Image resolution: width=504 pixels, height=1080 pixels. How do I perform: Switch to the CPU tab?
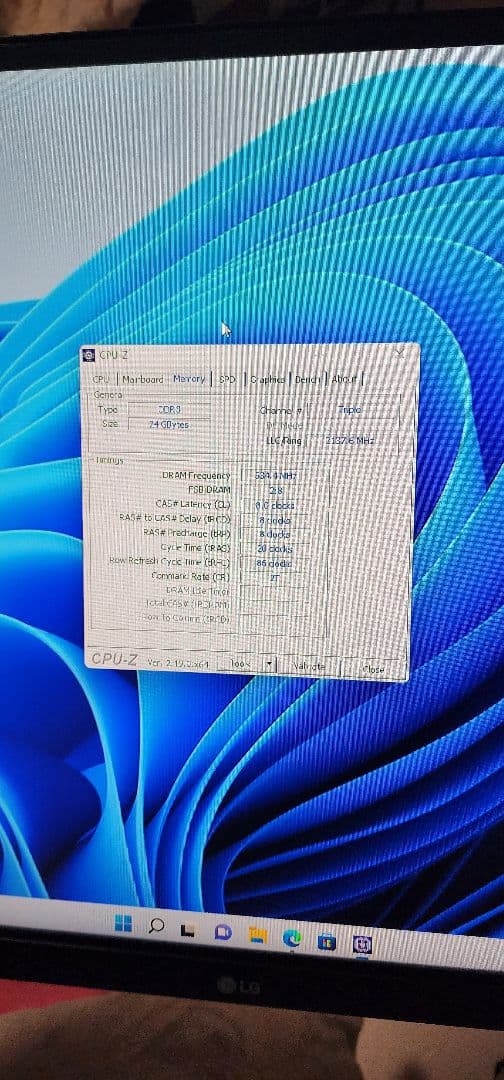[101, 379]
